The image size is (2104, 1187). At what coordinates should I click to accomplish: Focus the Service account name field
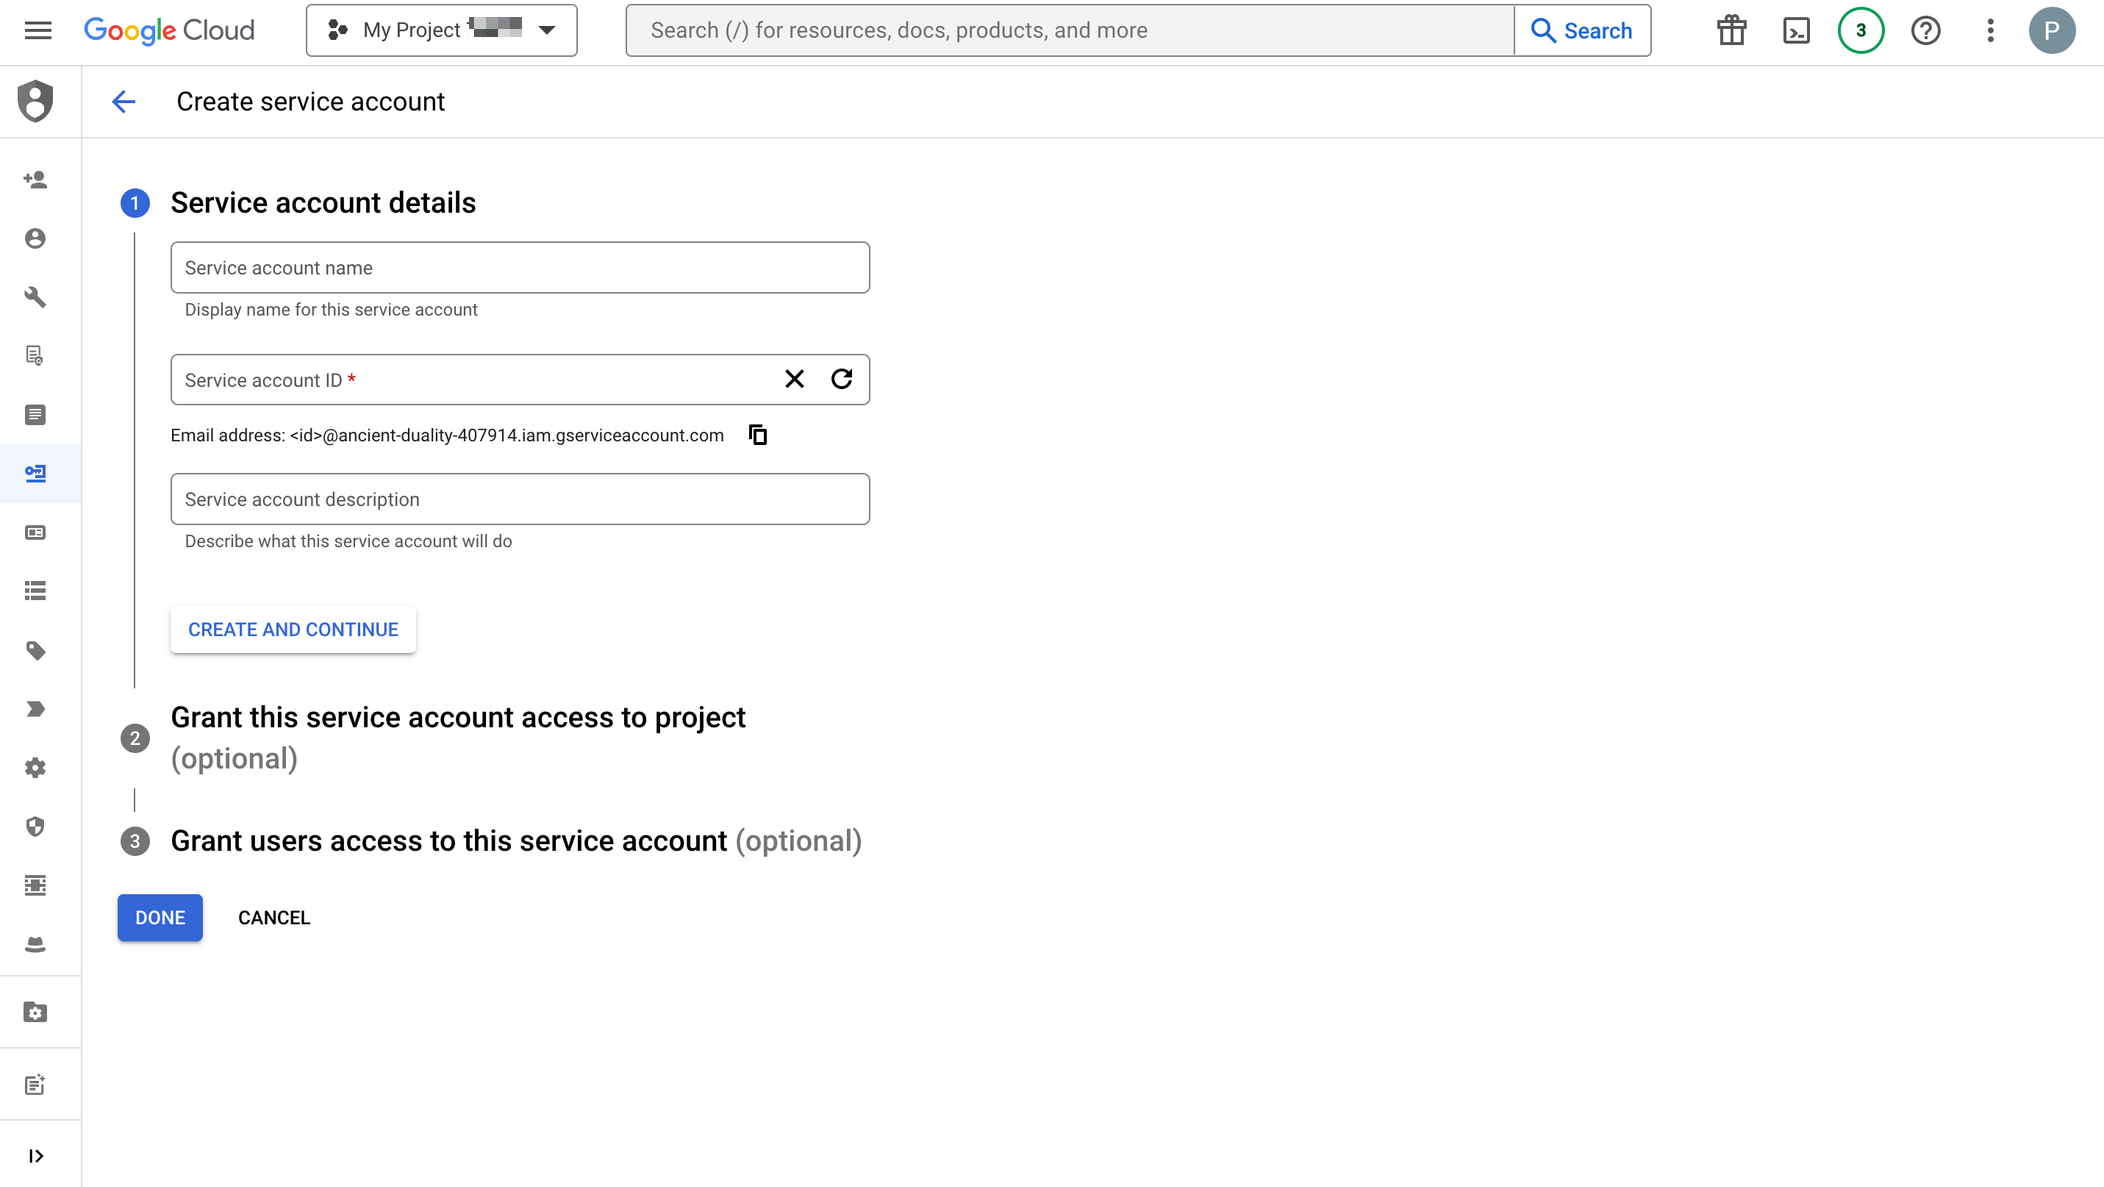(520, 268)
